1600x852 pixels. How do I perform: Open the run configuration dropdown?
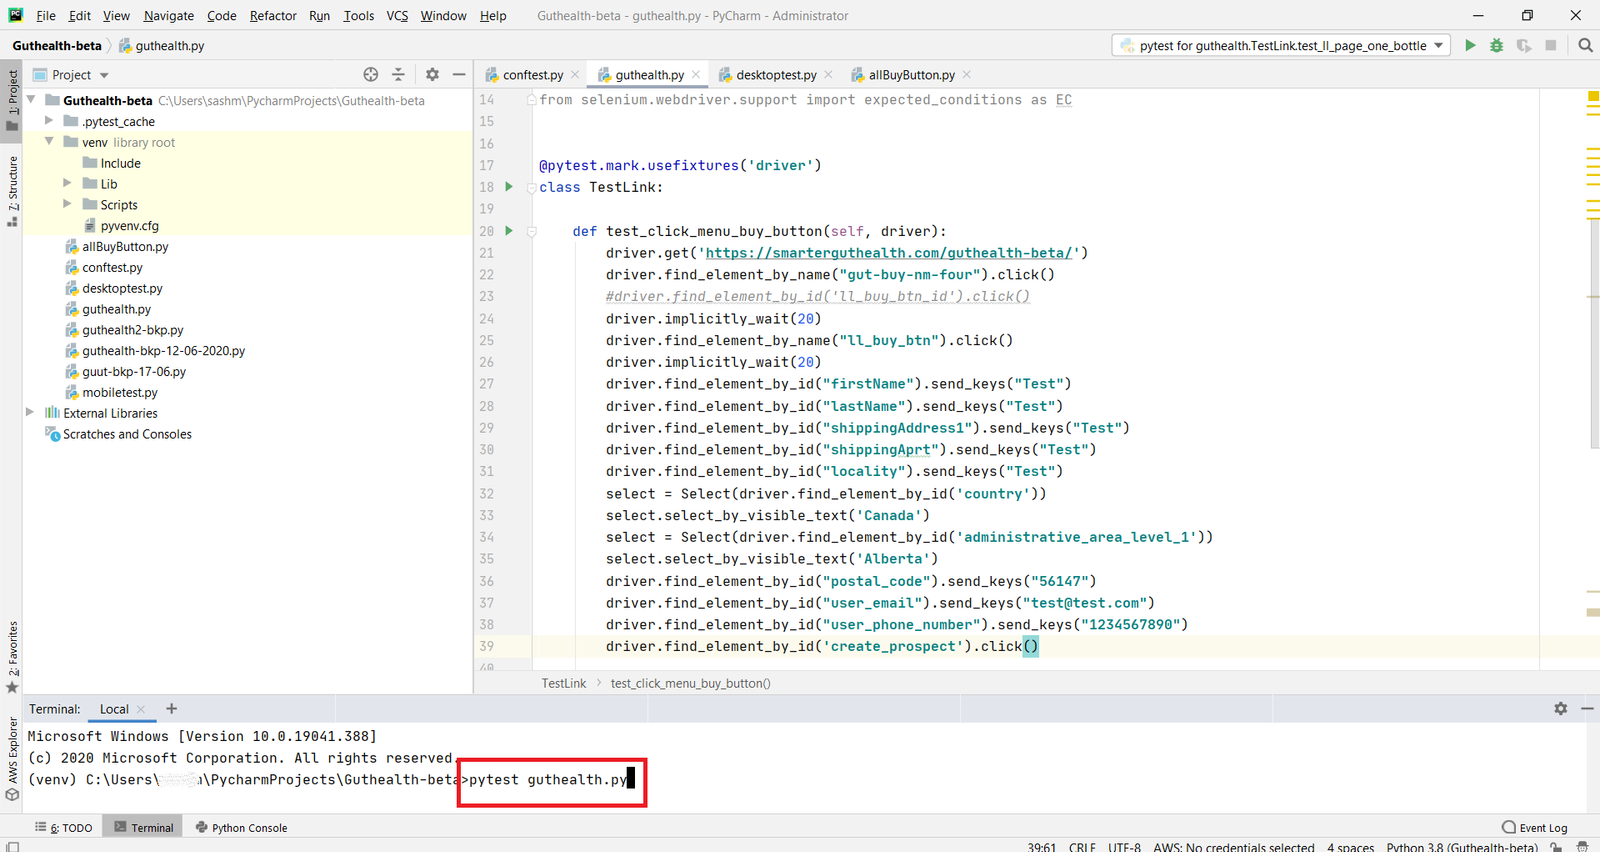coord(1439,45)
